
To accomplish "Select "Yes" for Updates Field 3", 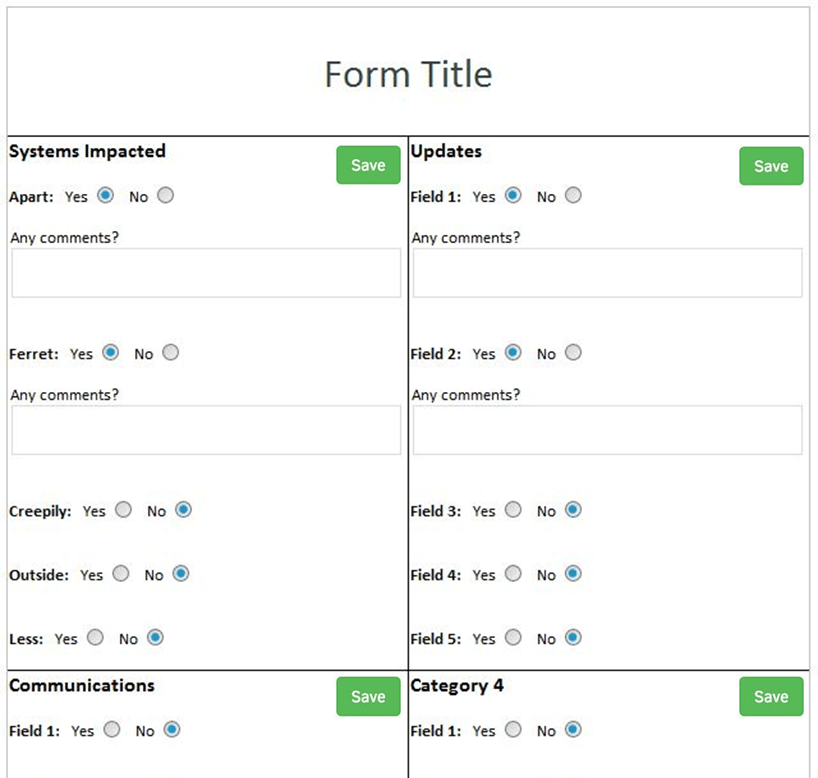I will (513, 510).
